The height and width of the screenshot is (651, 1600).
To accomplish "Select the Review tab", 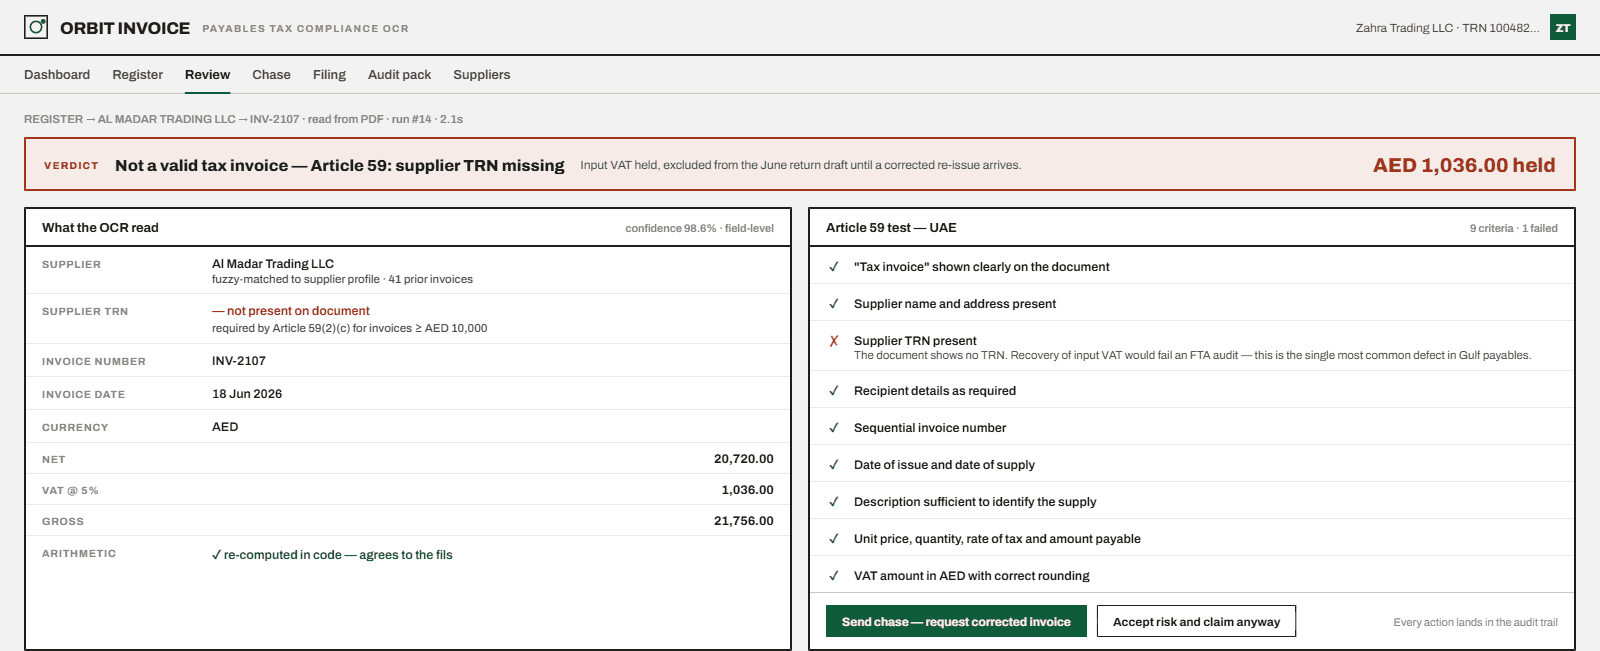I will coord(207,75).
